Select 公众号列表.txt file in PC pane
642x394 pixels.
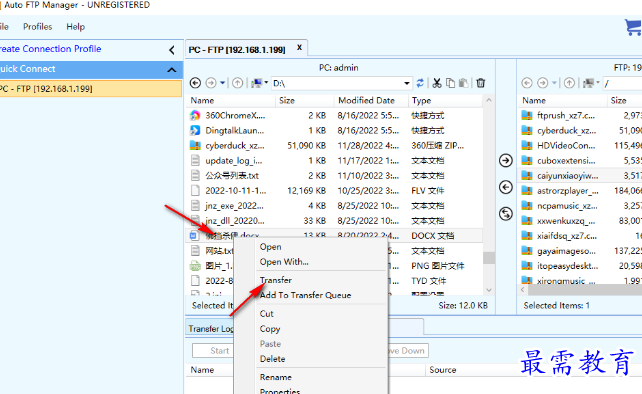[232, 176]
